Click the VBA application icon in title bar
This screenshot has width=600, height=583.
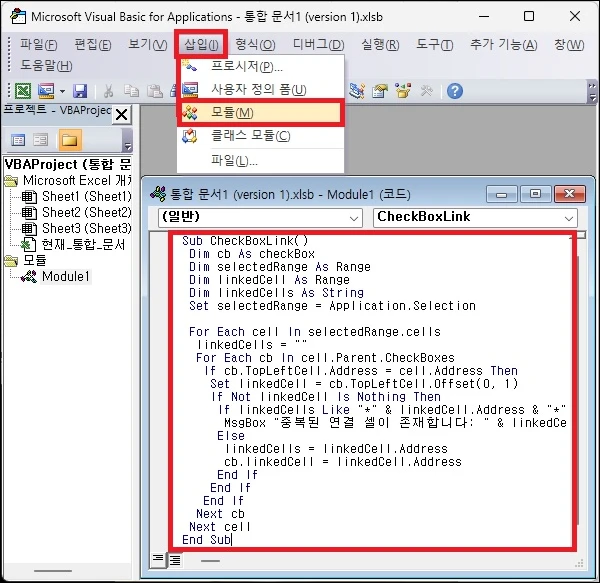(x=18, y=16)
